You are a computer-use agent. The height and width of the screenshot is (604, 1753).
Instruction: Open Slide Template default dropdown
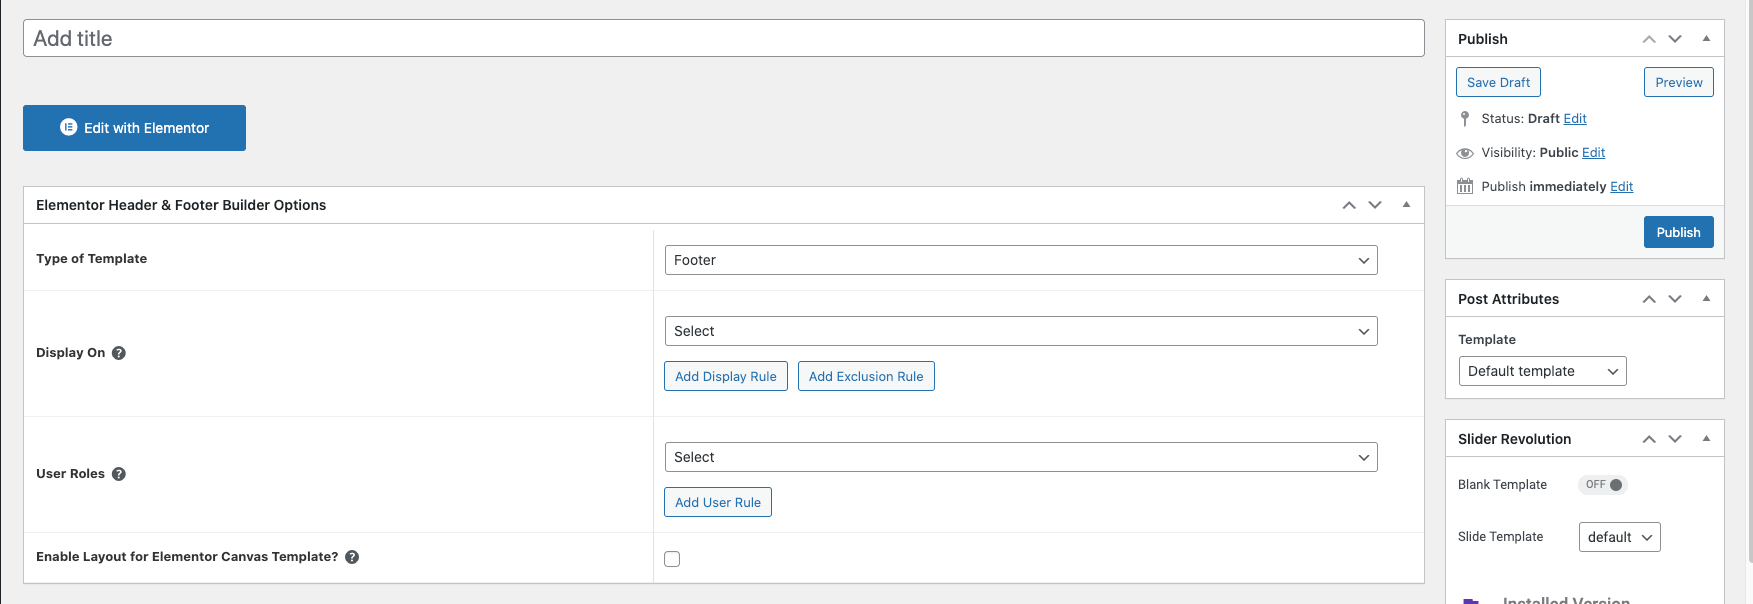click(x=1619, y=537)
